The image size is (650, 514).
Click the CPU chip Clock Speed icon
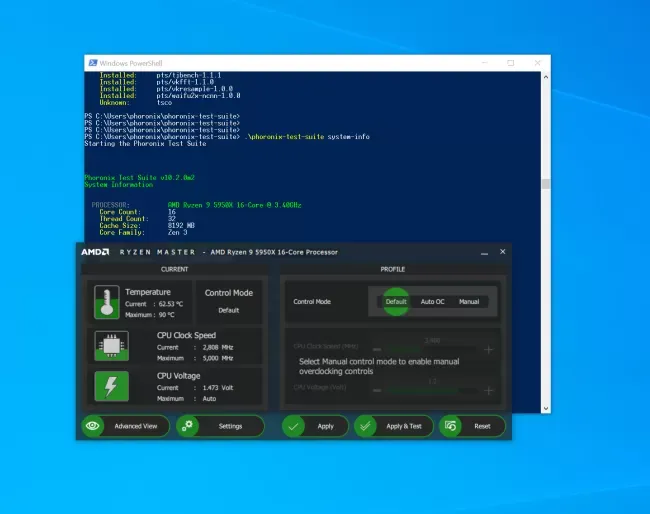[x=112, y=346]
